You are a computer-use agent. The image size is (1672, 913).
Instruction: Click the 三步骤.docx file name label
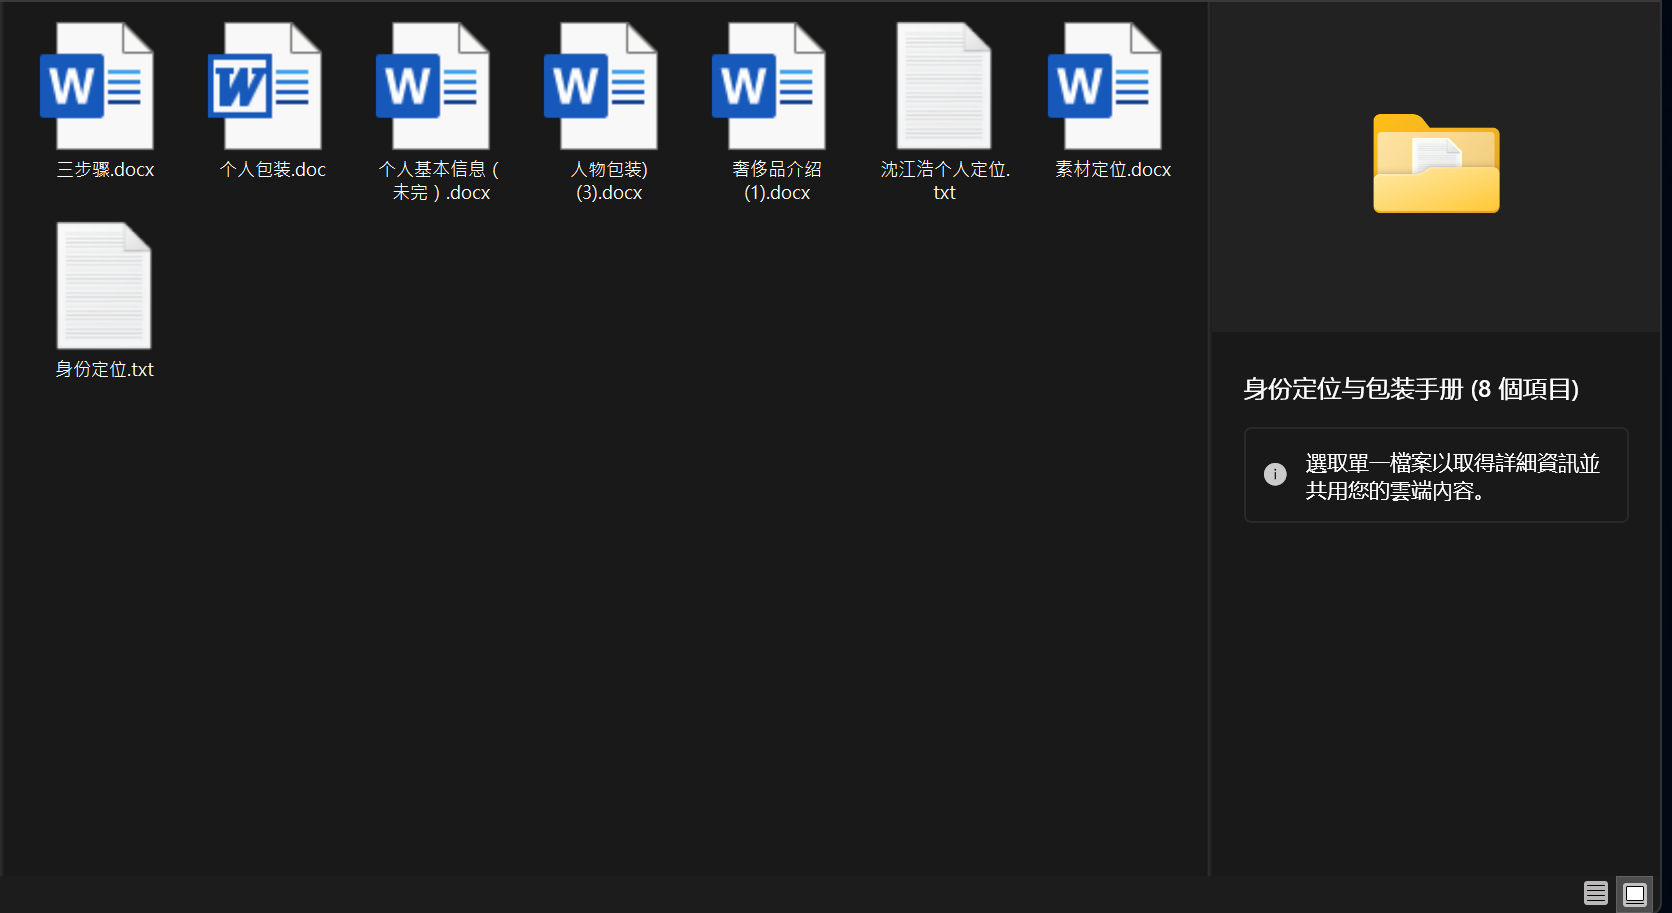[105, 170]
